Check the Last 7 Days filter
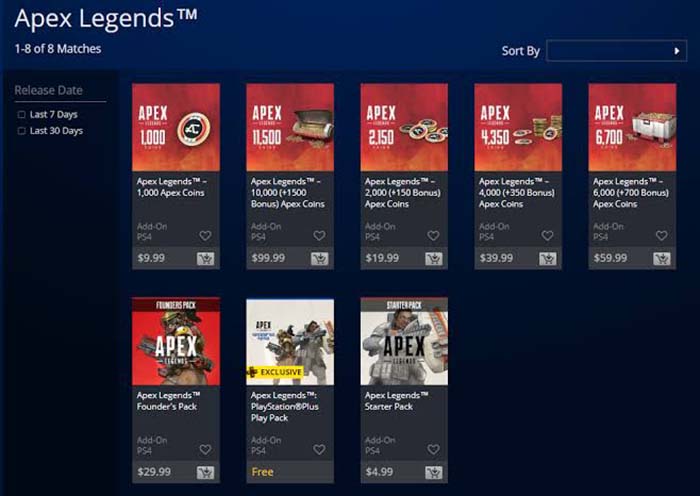 (x=21, y=115)
